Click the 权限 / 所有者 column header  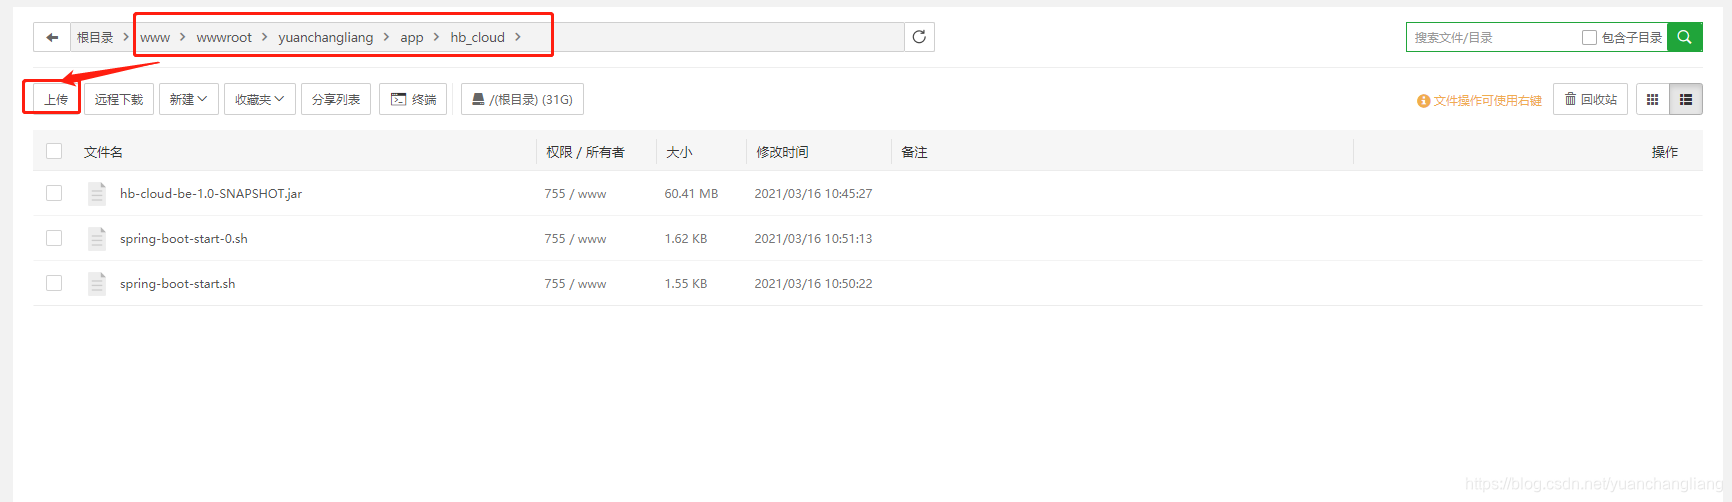[x=585, y=152]
